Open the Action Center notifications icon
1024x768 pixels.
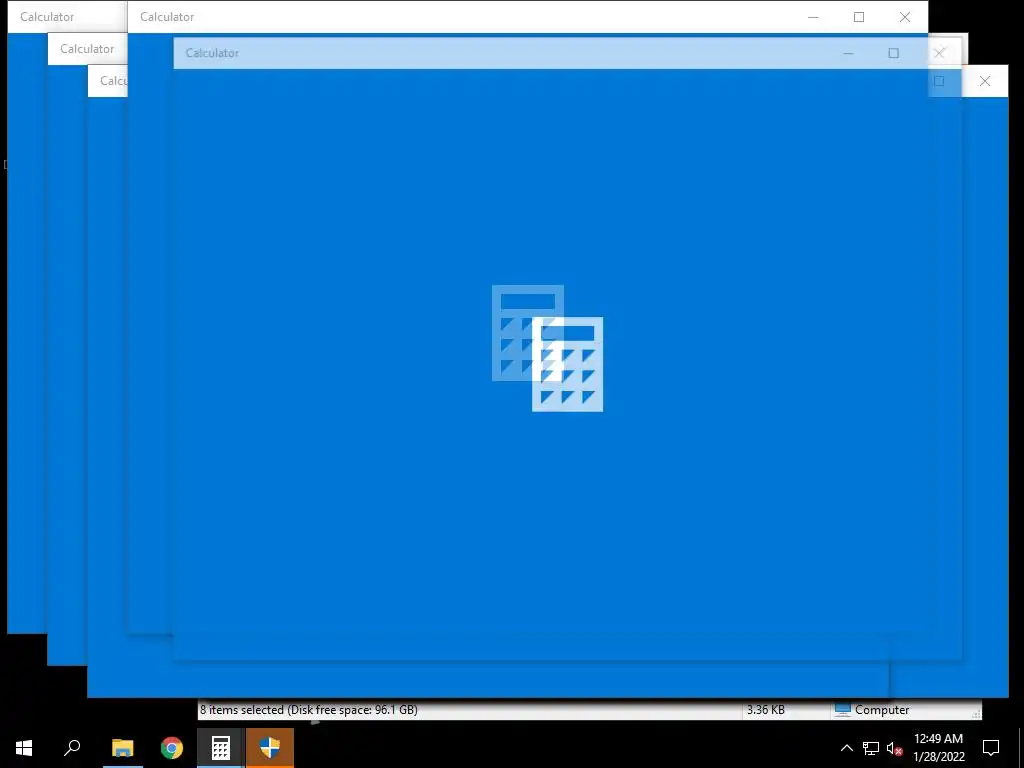991,748
